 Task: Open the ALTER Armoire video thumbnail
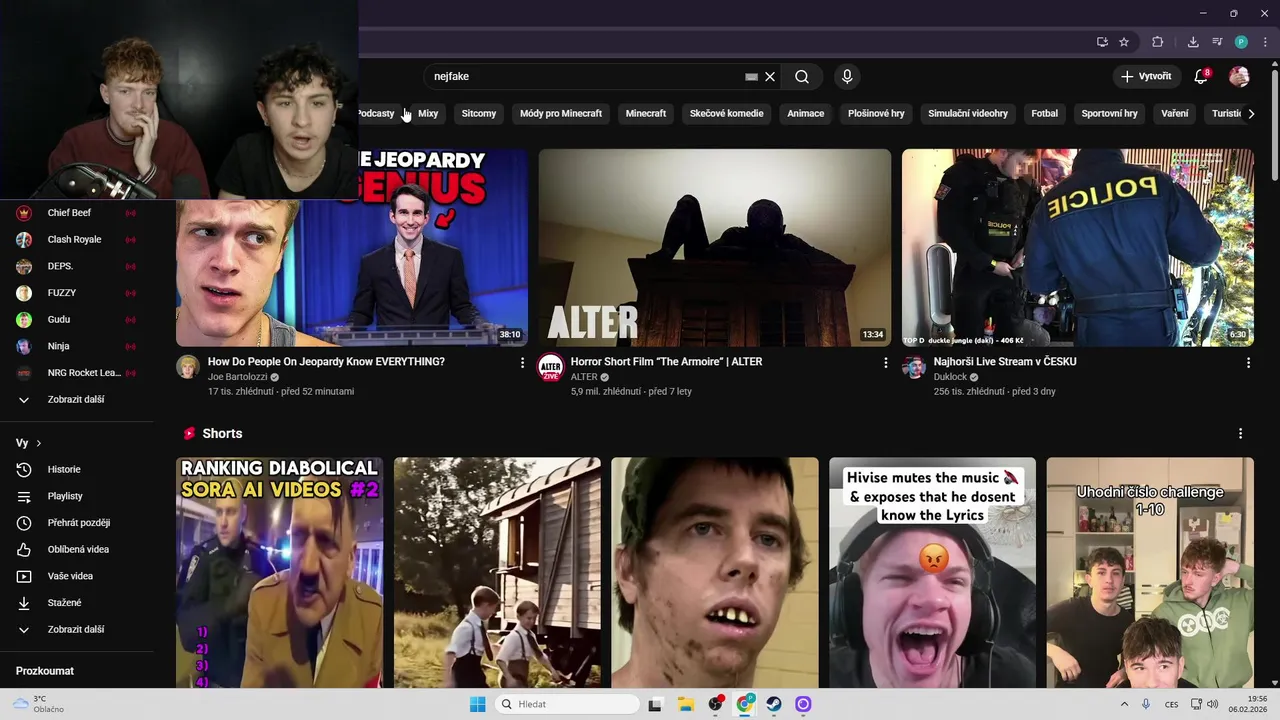[715, 247]
